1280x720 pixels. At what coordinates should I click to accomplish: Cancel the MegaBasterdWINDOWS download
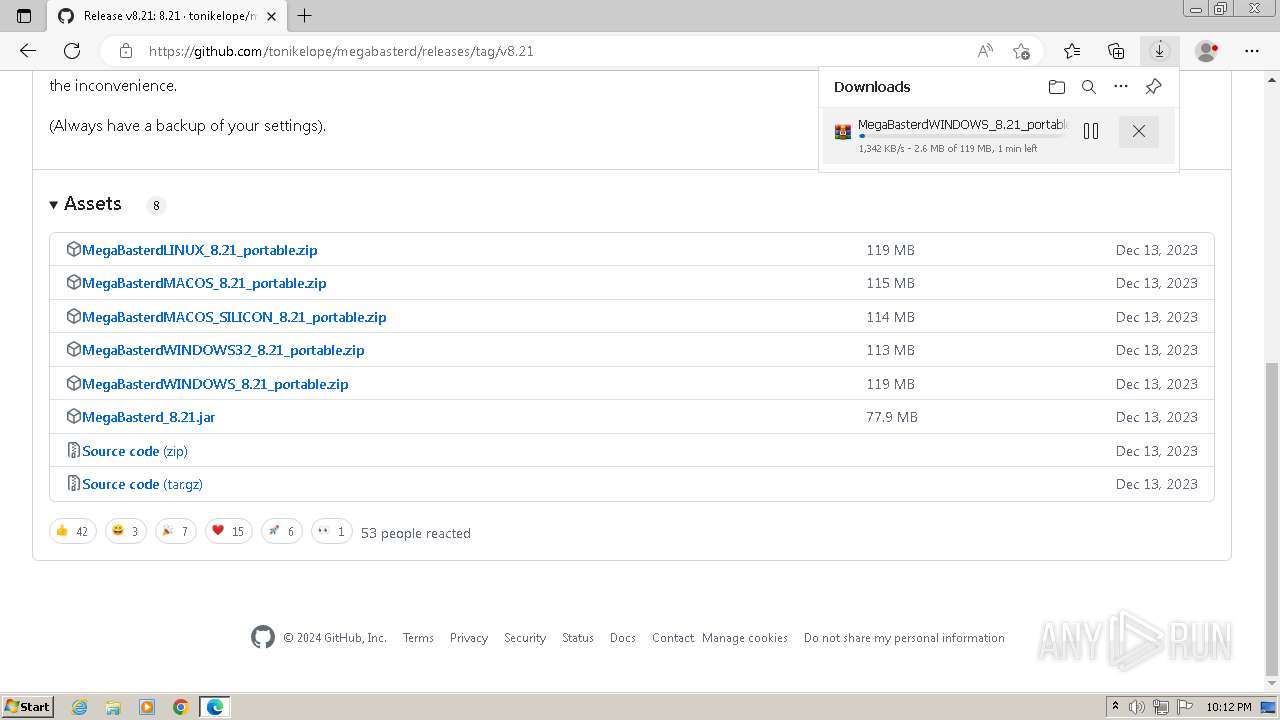1138,131
